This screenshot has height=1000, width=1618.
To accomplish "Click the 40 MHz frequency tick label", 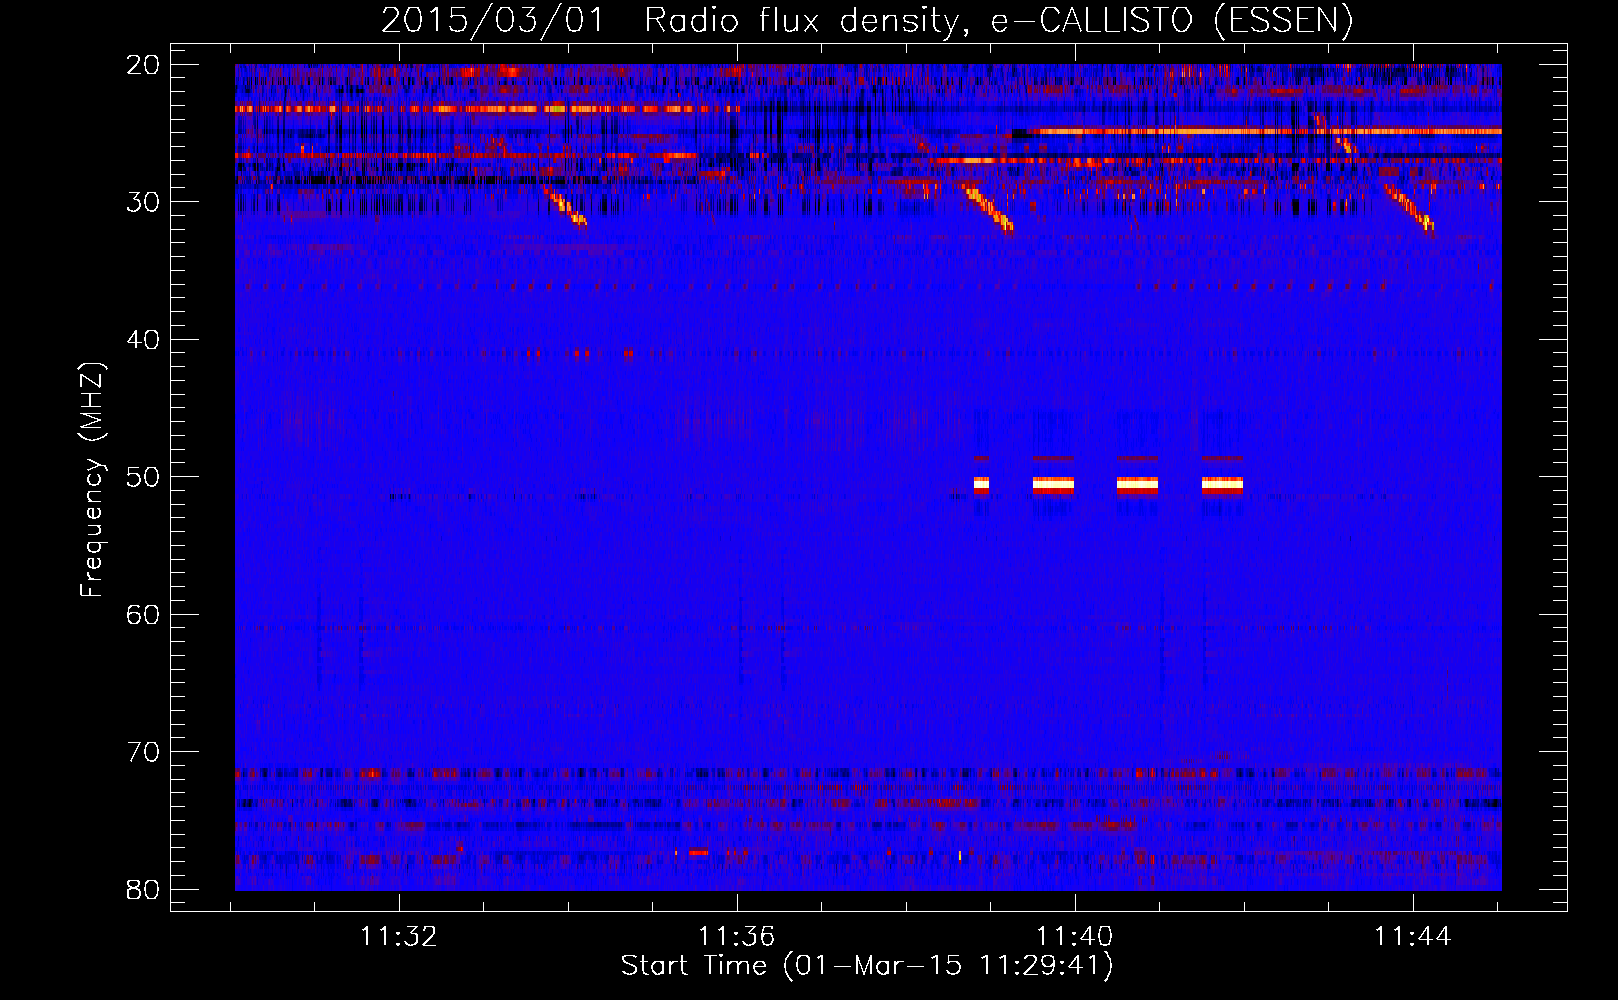I will pyautogui.click(x=143, y=340).
